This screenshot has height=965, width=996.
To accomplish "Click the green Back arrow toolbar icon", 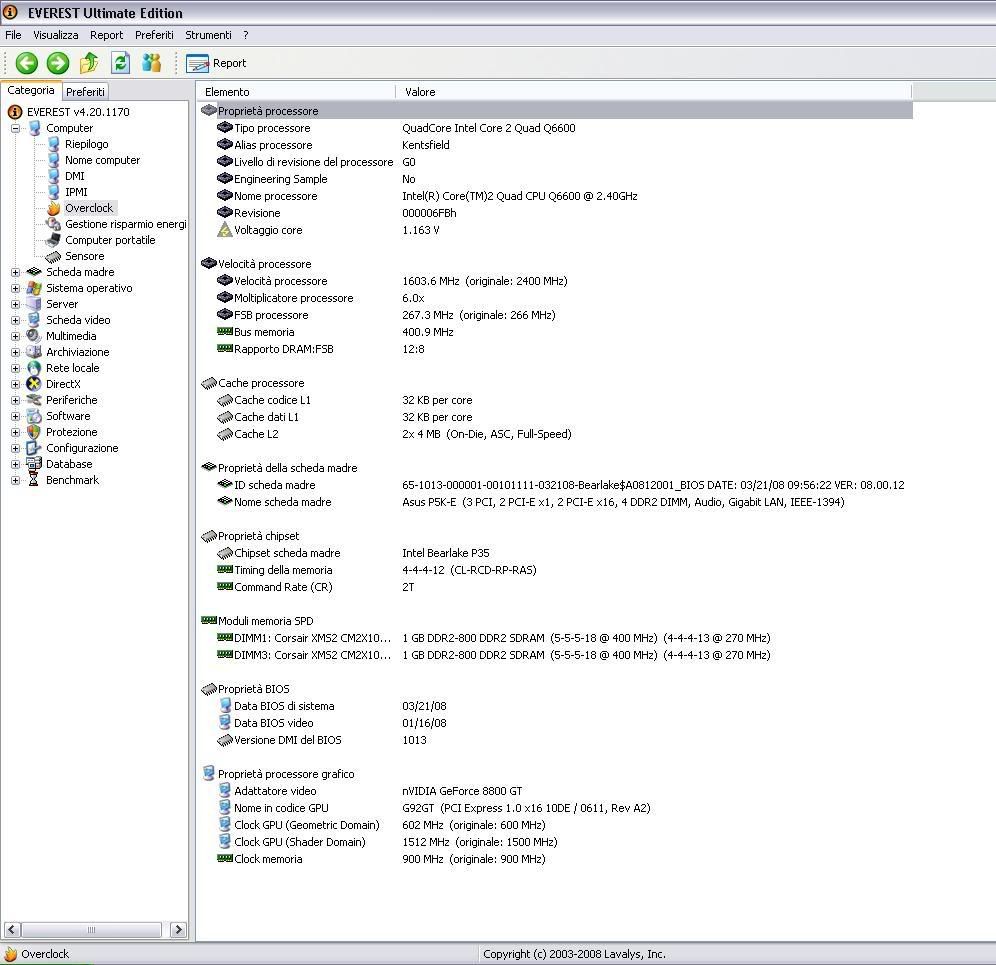I will click(x=27, y=63).
